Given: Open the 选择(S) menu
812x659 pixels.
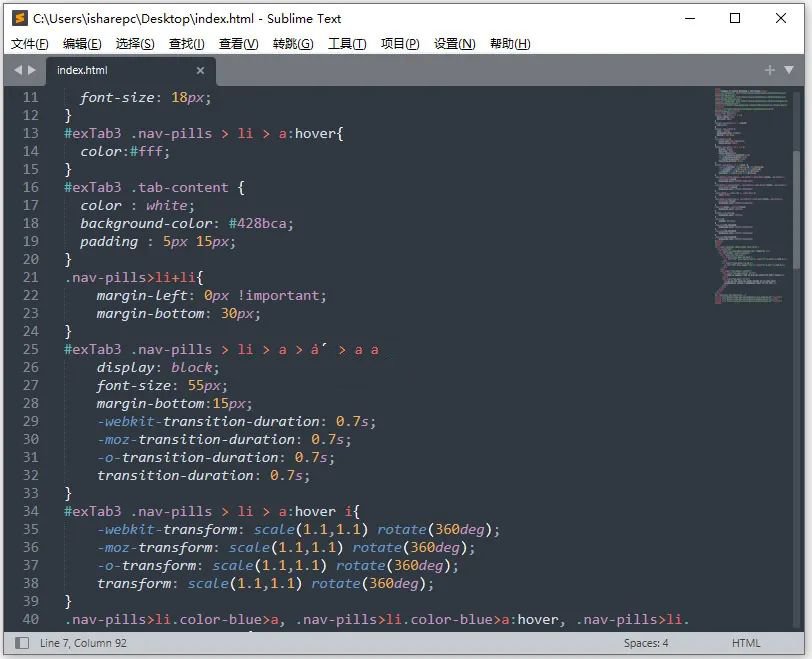Looking at the screenshot, I should tap(135, 44).
